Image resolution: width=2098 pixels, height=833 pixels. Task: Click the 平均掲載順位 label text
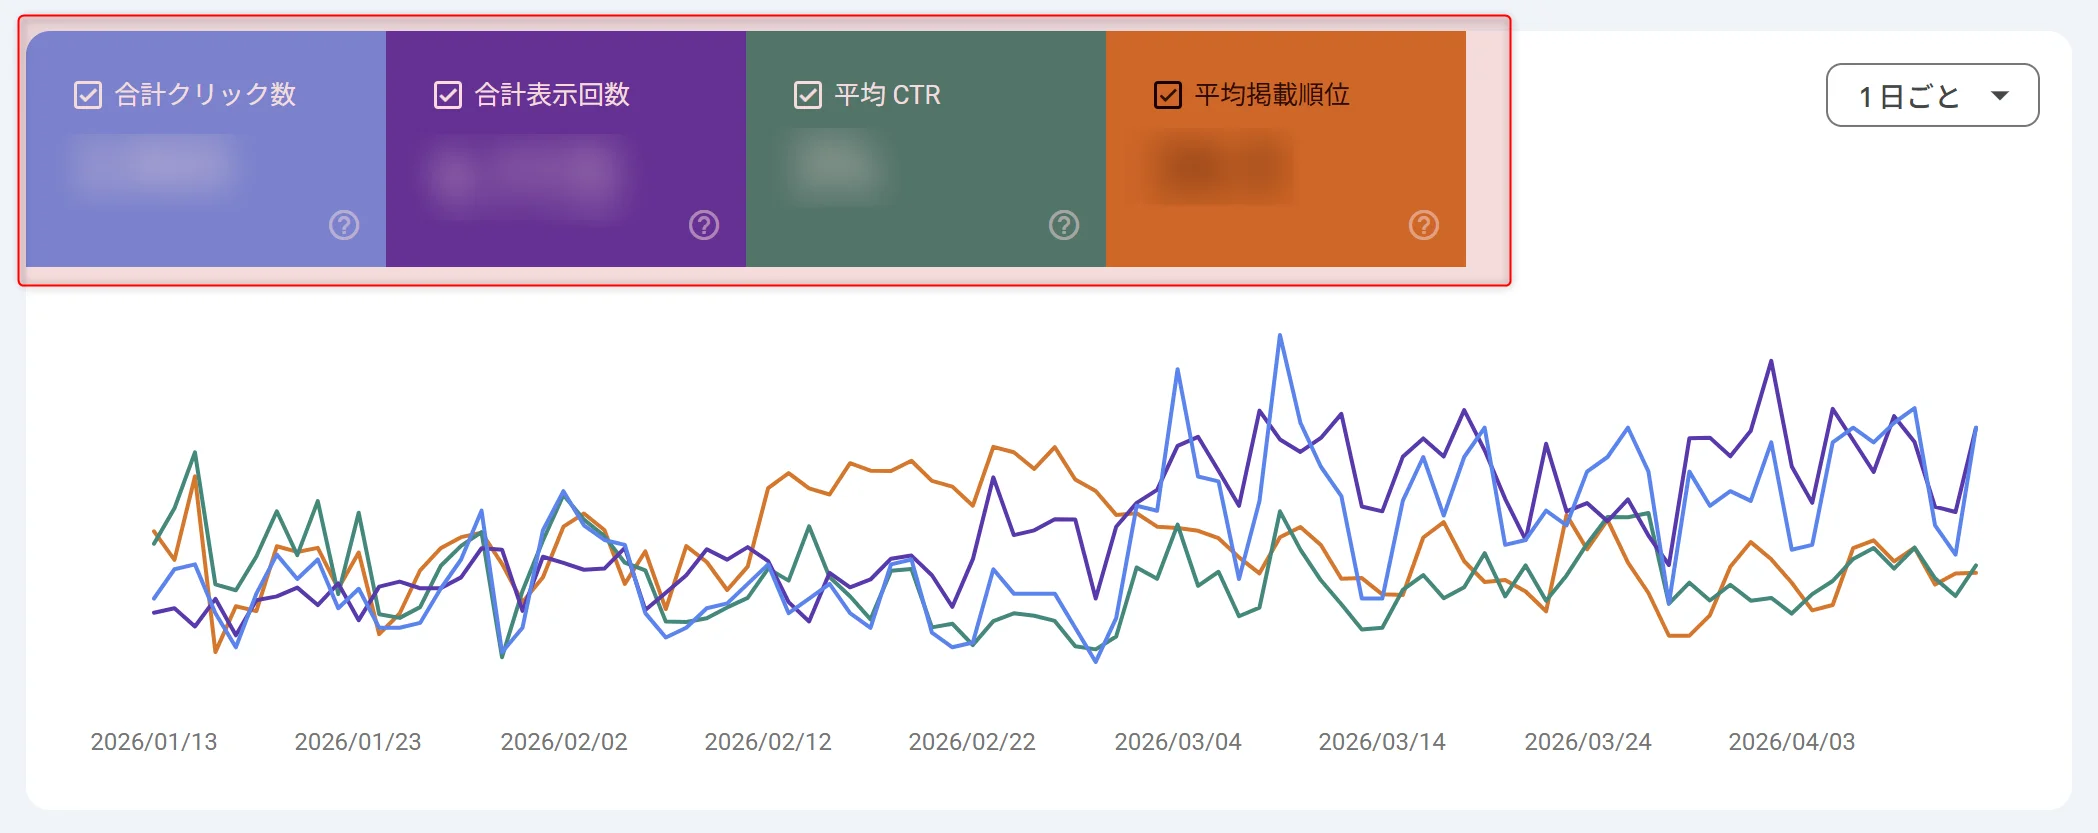click(x=1272, y=95)
